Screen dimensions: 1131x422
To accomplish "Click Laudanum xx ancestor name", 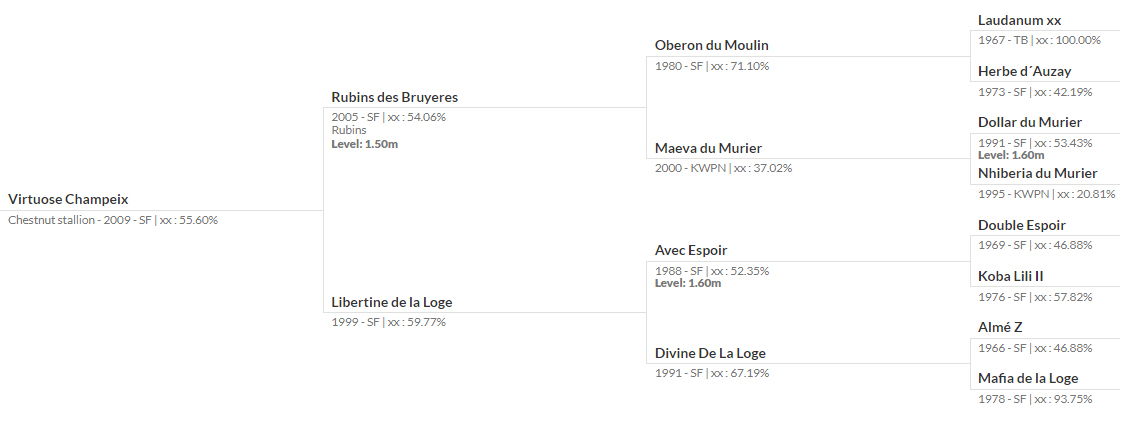I will click(1020, 20).
